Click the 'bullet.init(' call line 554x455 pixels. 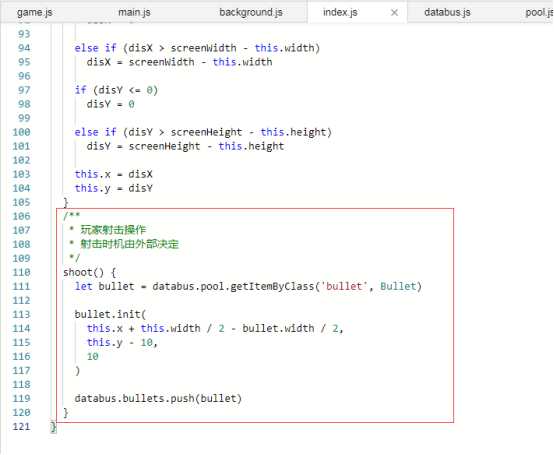(110, 314)
